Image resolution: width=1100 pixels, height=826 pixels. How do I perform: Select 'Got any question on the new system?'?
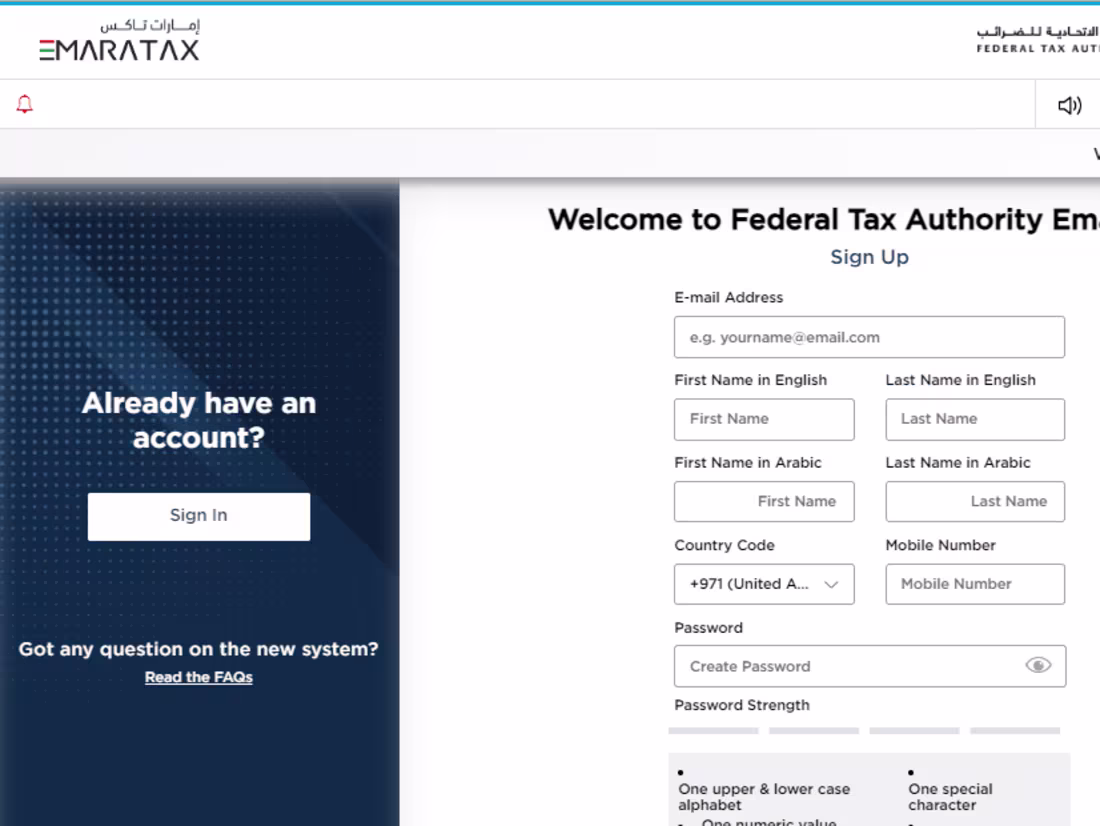click(199, 649)
